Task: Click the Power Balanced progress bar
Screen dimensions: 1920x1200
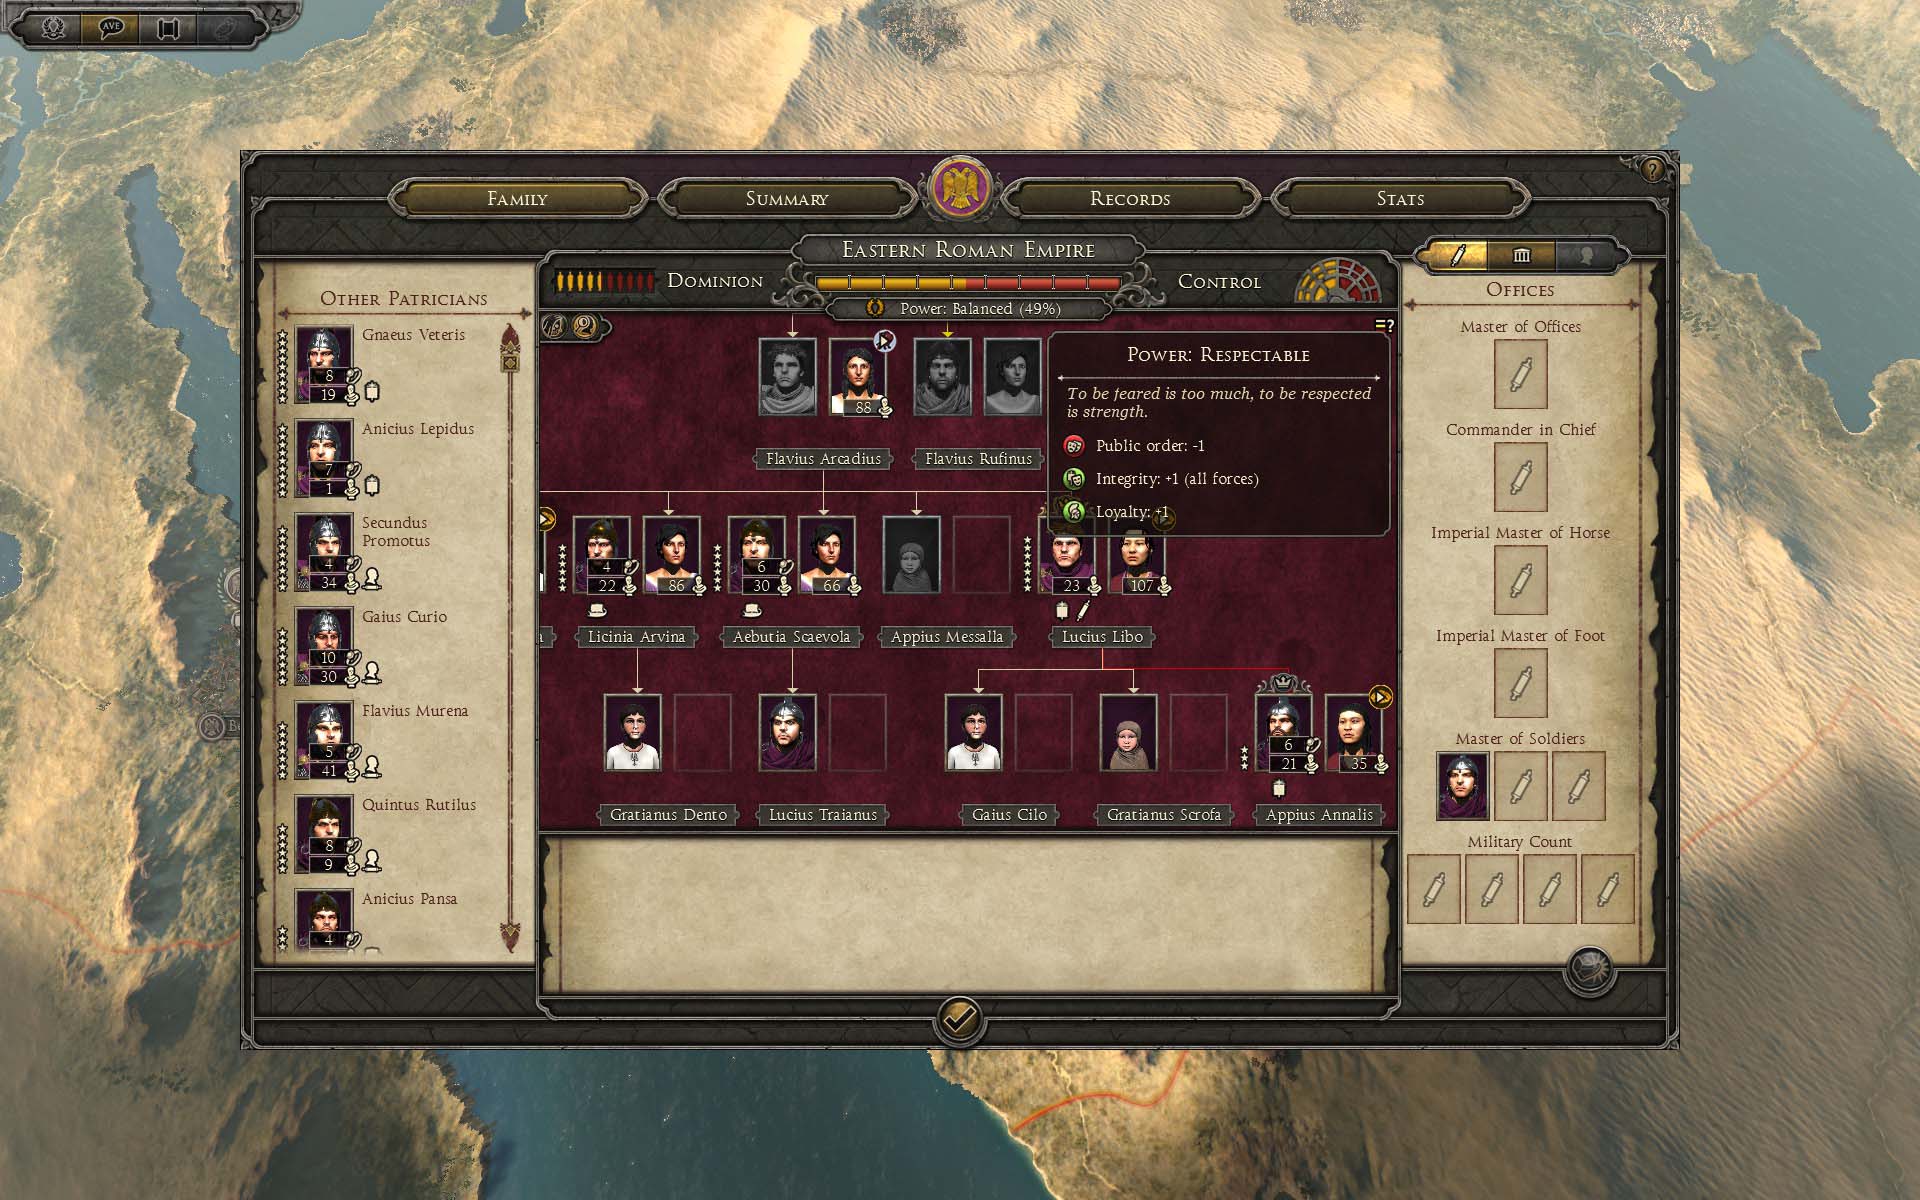Action: (x=968, y=284)
